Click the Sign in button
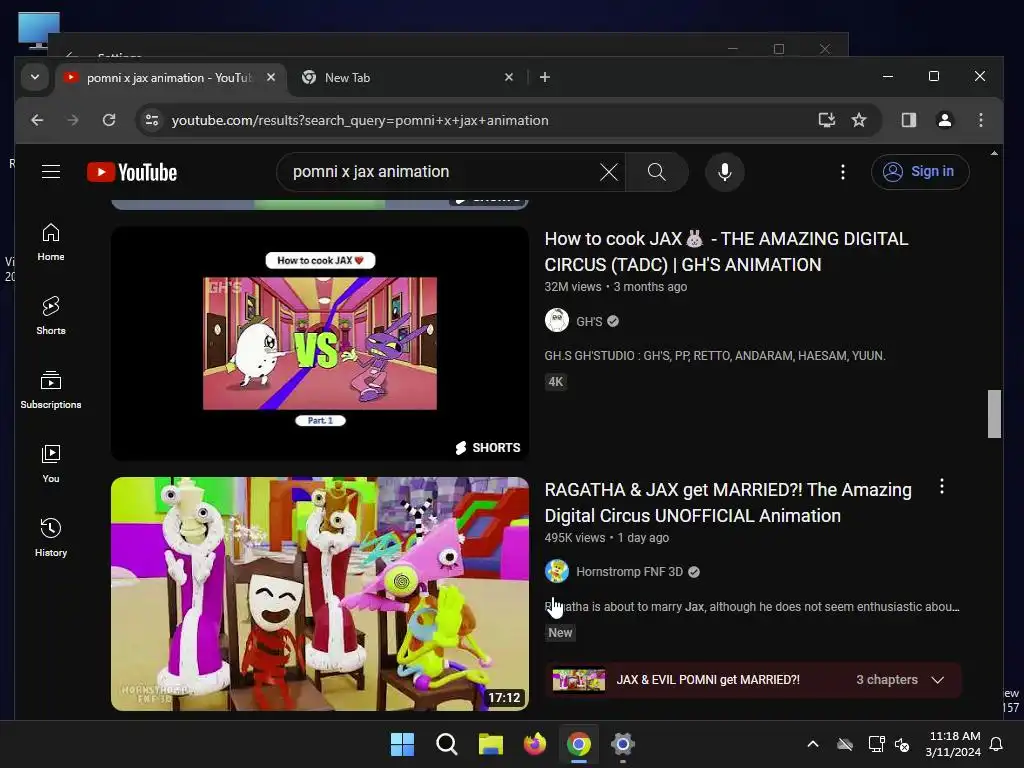This screenshot has height=768, width=1024. click(920, 172)
